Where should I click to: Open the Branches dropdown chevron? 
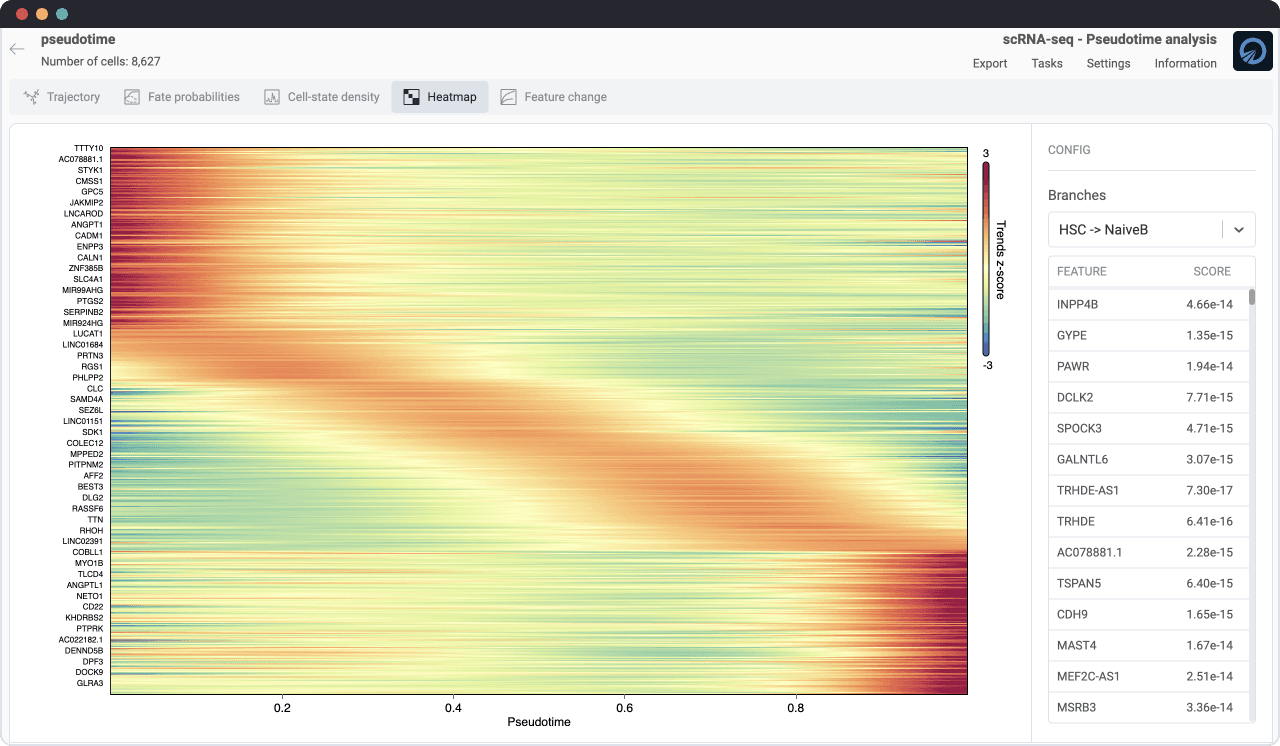point(1238,230)
